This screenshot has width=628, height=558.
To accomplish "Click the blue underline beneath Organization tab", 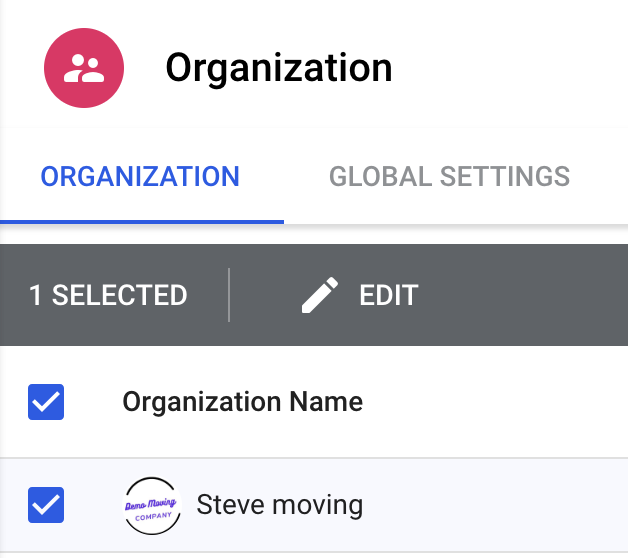I will coord(142,221).
